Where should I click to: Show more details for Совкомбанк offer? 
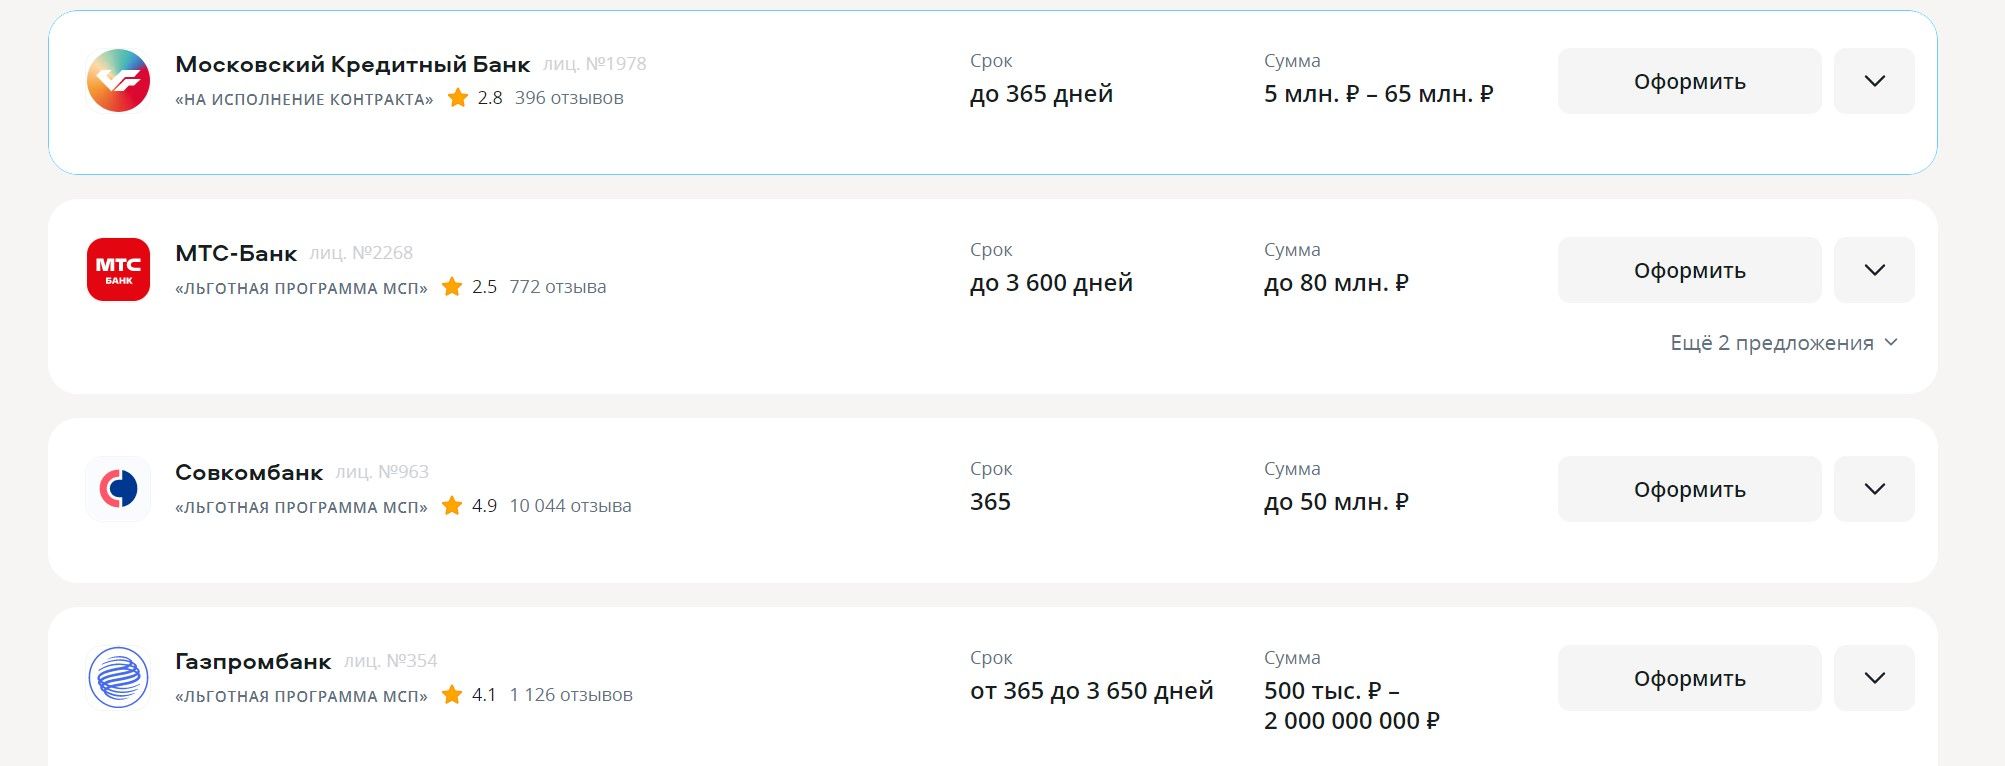coord(1874,489)
